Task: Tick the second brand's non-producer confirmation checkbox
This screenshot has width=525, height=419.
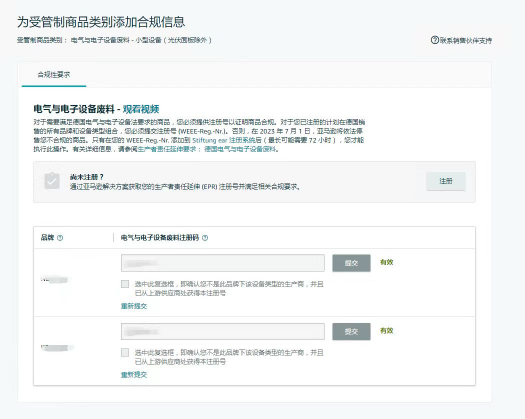Action: 125,352
